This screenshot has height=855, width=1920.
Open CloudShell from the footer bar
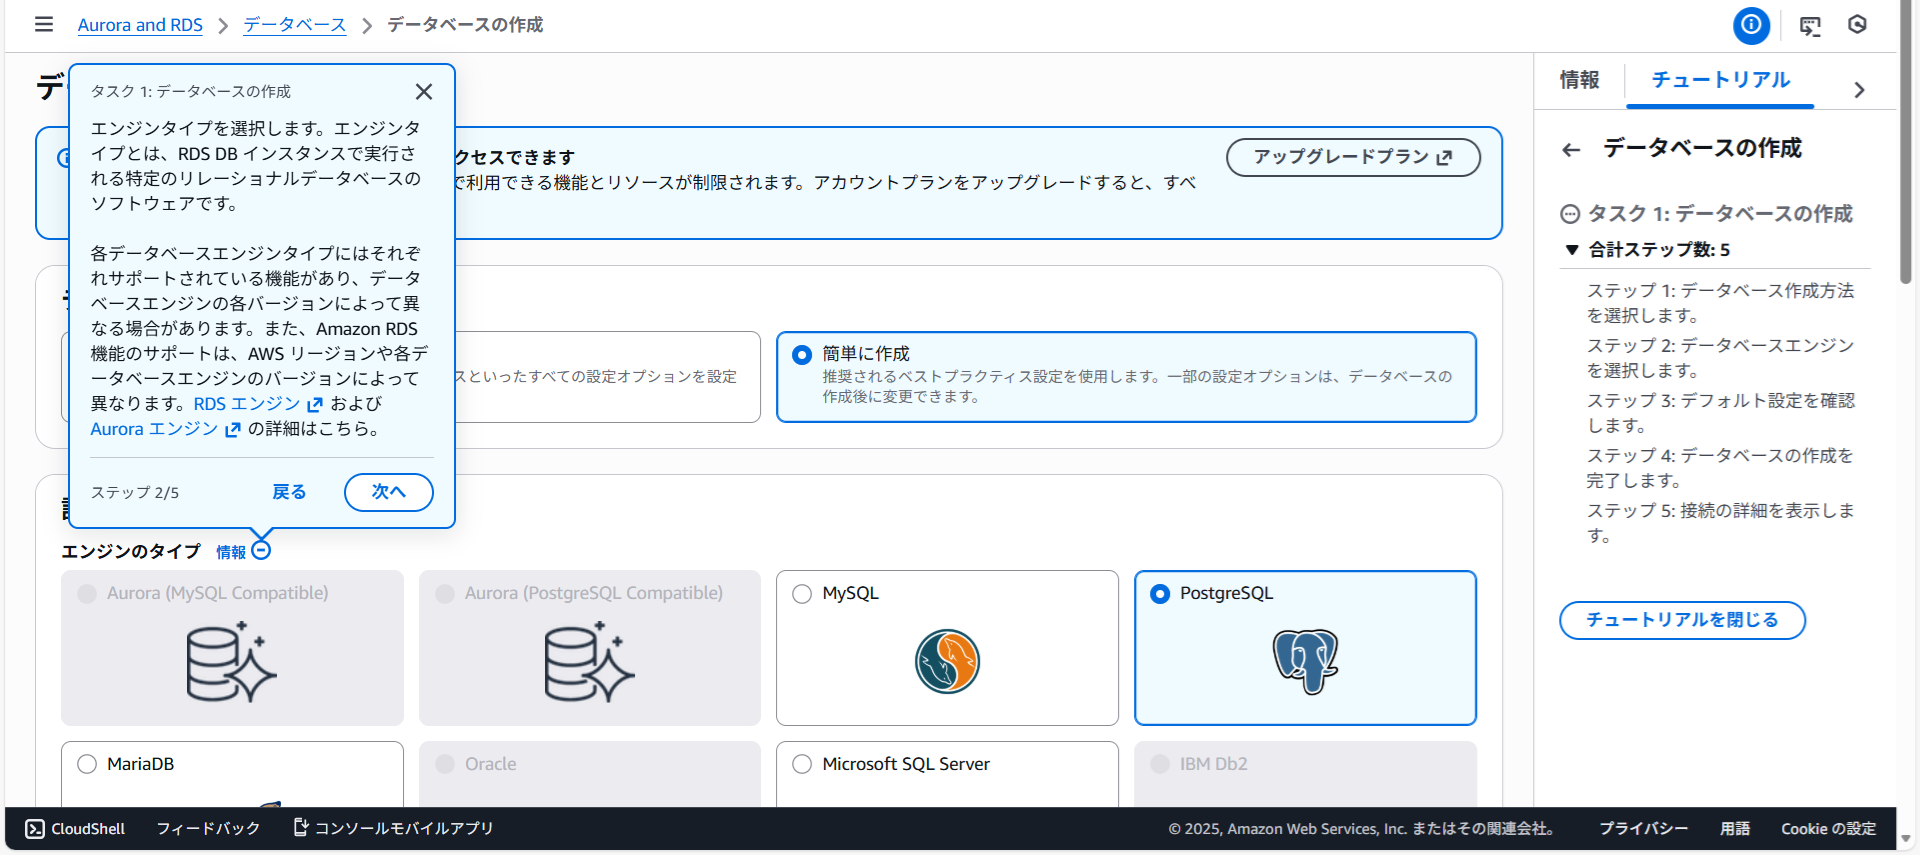point(76,828)
